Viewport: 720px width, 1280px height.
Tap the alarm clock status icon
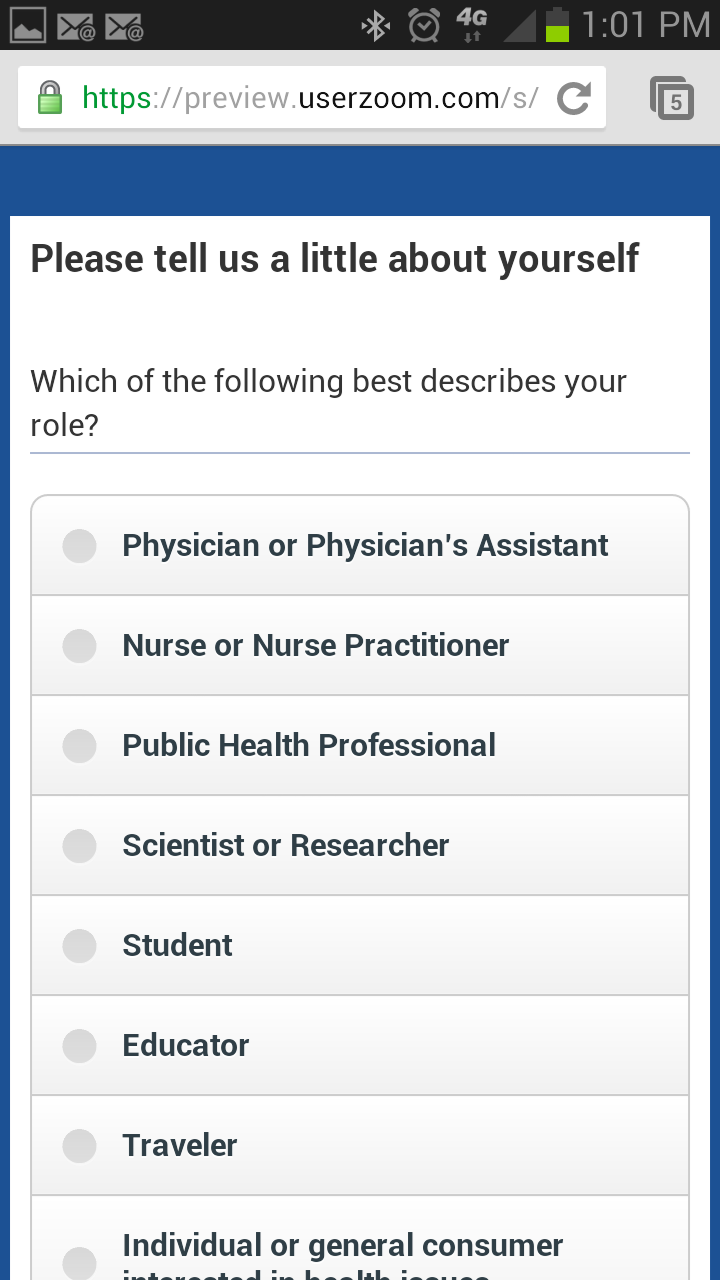click(424, 24)
